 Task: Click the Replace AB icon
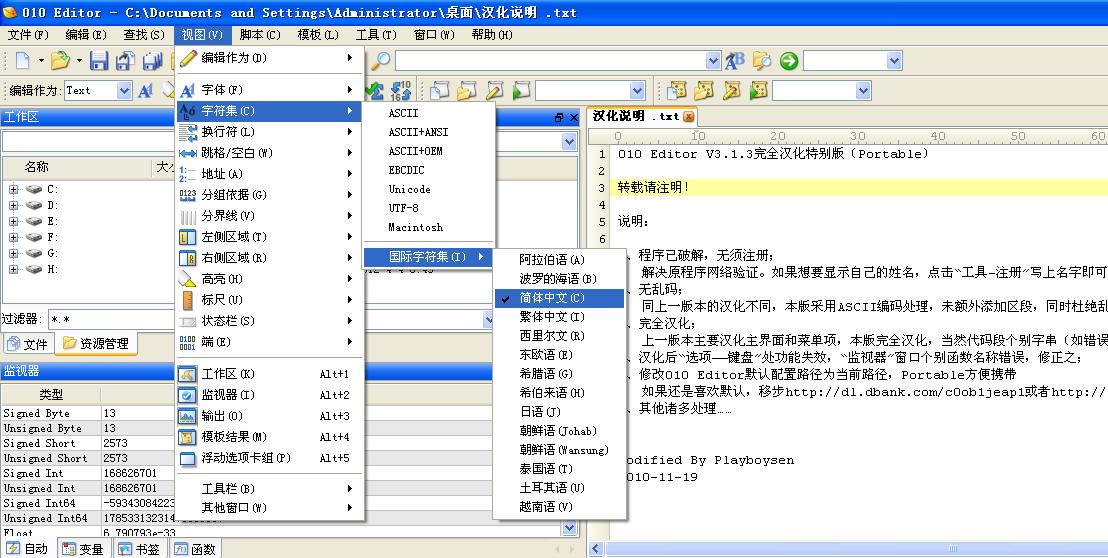pyautogui.click(x=734, y=61)
